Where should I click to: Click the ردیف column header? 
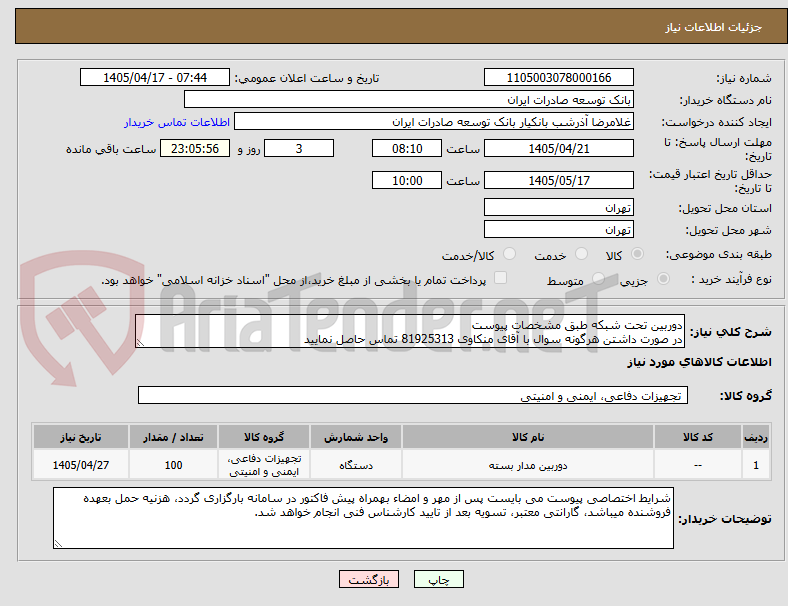point(755,437)
